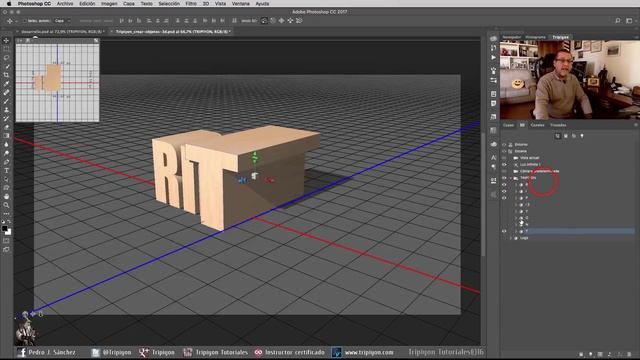This screenshot has height=360, width=640.
Task: Open the Ventana menu
Action: pos(240,4)
